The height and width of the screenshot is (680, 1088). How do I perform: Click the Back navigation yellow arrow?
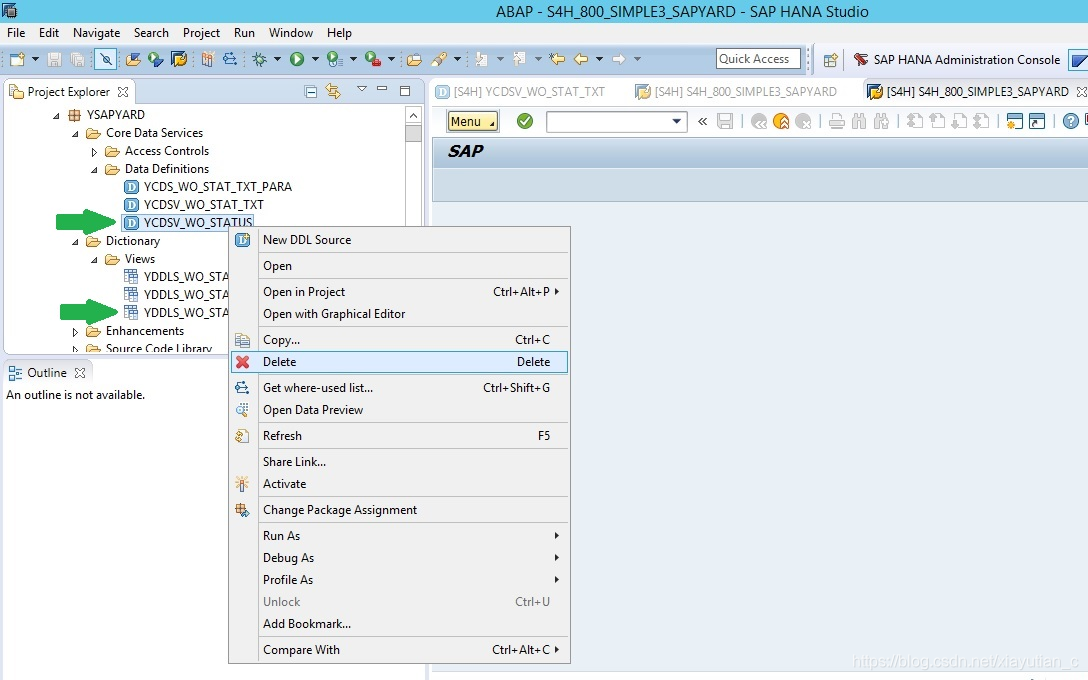point(581,60)
